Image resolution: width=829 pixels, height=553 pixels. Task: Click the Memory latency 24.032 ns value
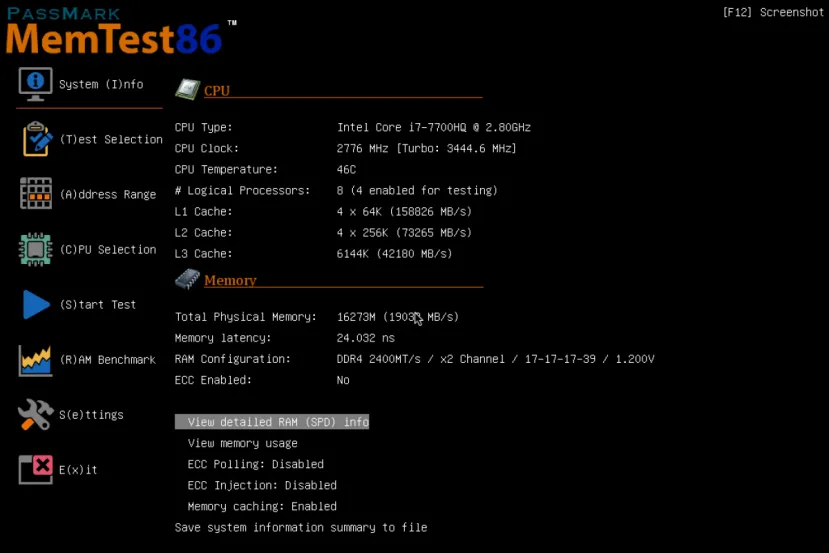tap(365, 338)
